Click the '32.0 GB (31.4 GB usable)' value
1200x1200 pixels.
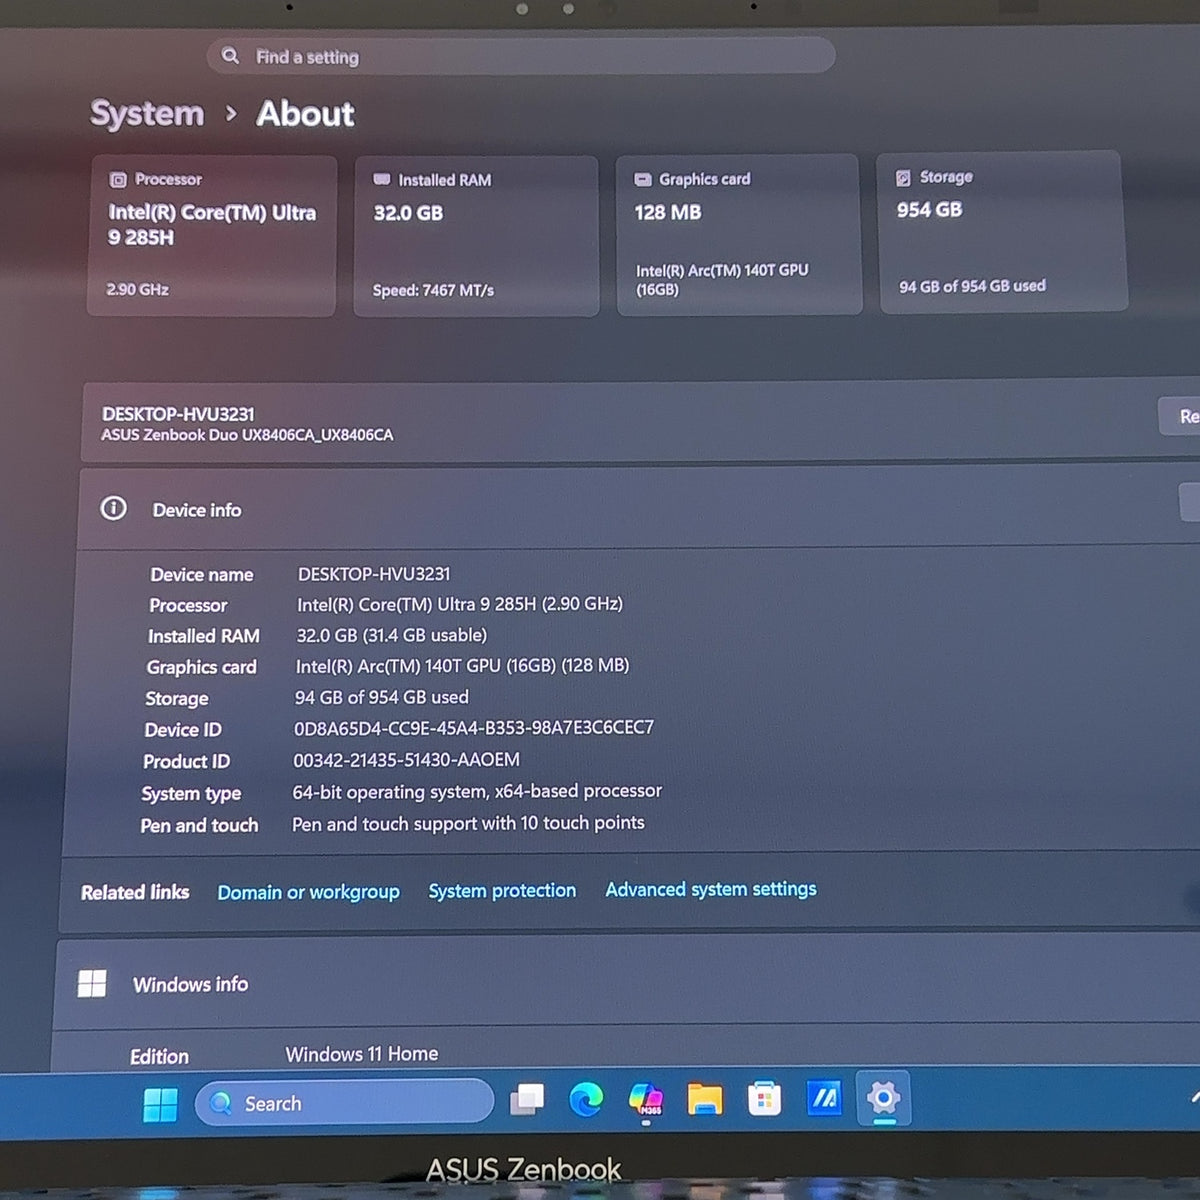click(x=392, y=635)
